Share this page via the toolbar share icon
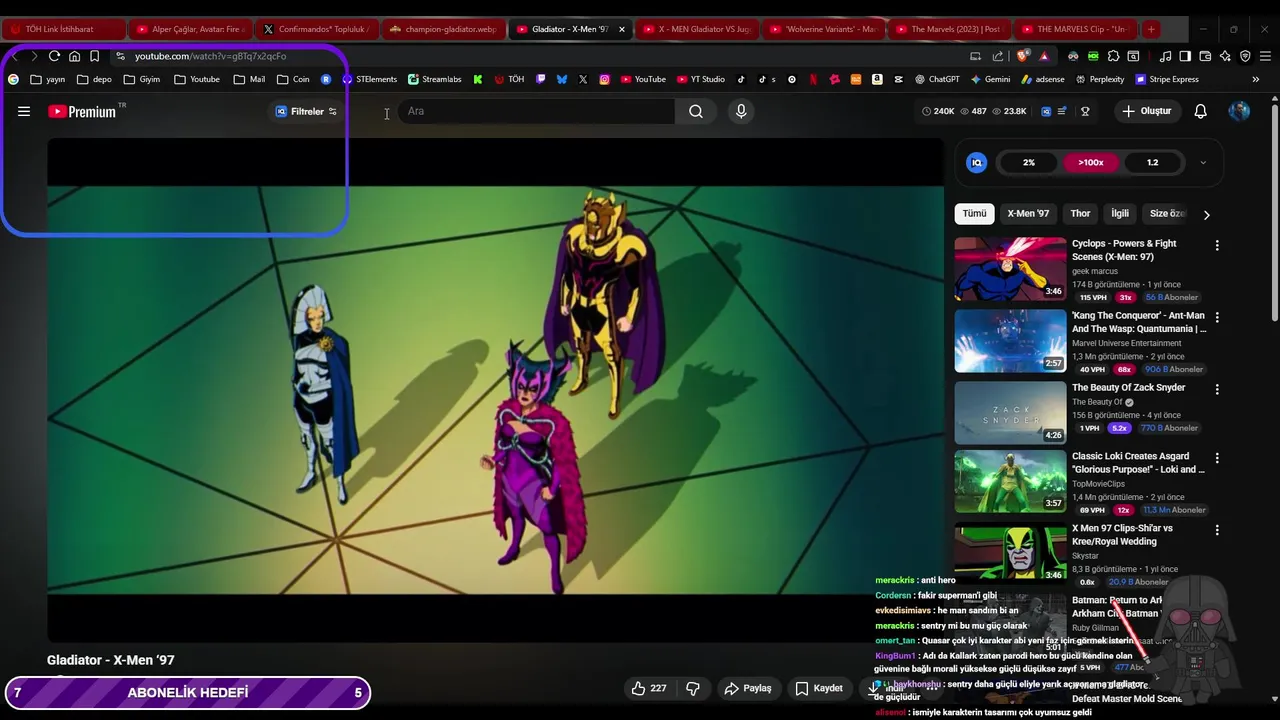The image size is (1280, 720). [x=997, y=56]
